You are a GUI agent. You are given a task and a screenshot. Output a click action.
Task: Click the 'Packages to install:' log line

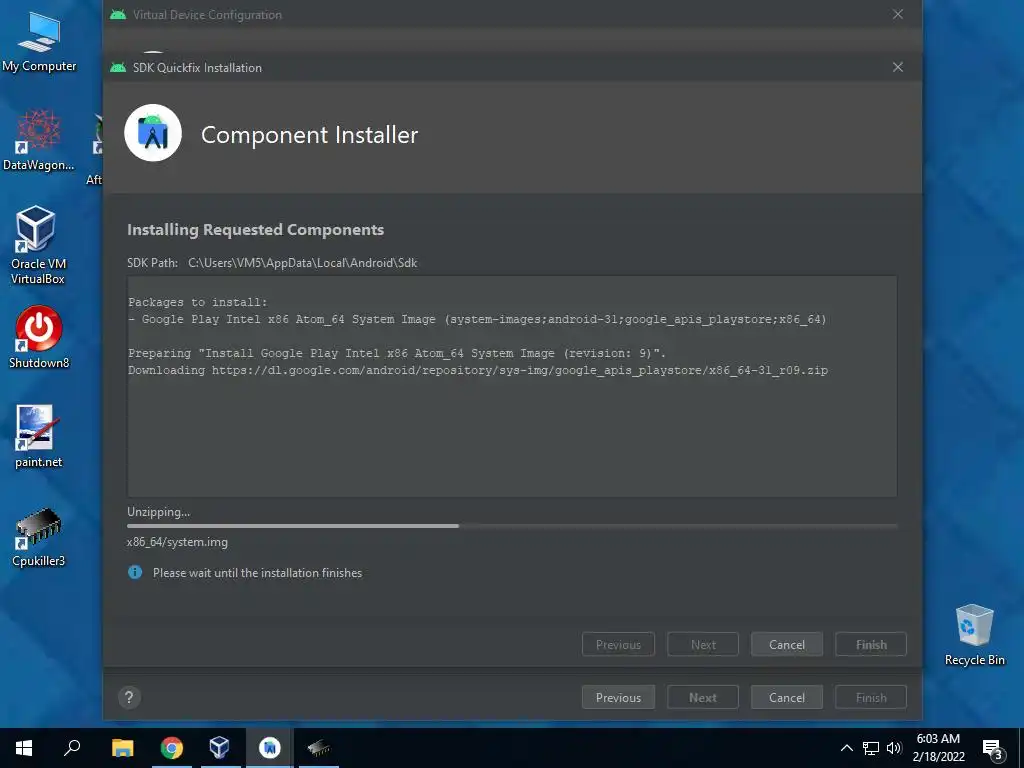[198, 302]
